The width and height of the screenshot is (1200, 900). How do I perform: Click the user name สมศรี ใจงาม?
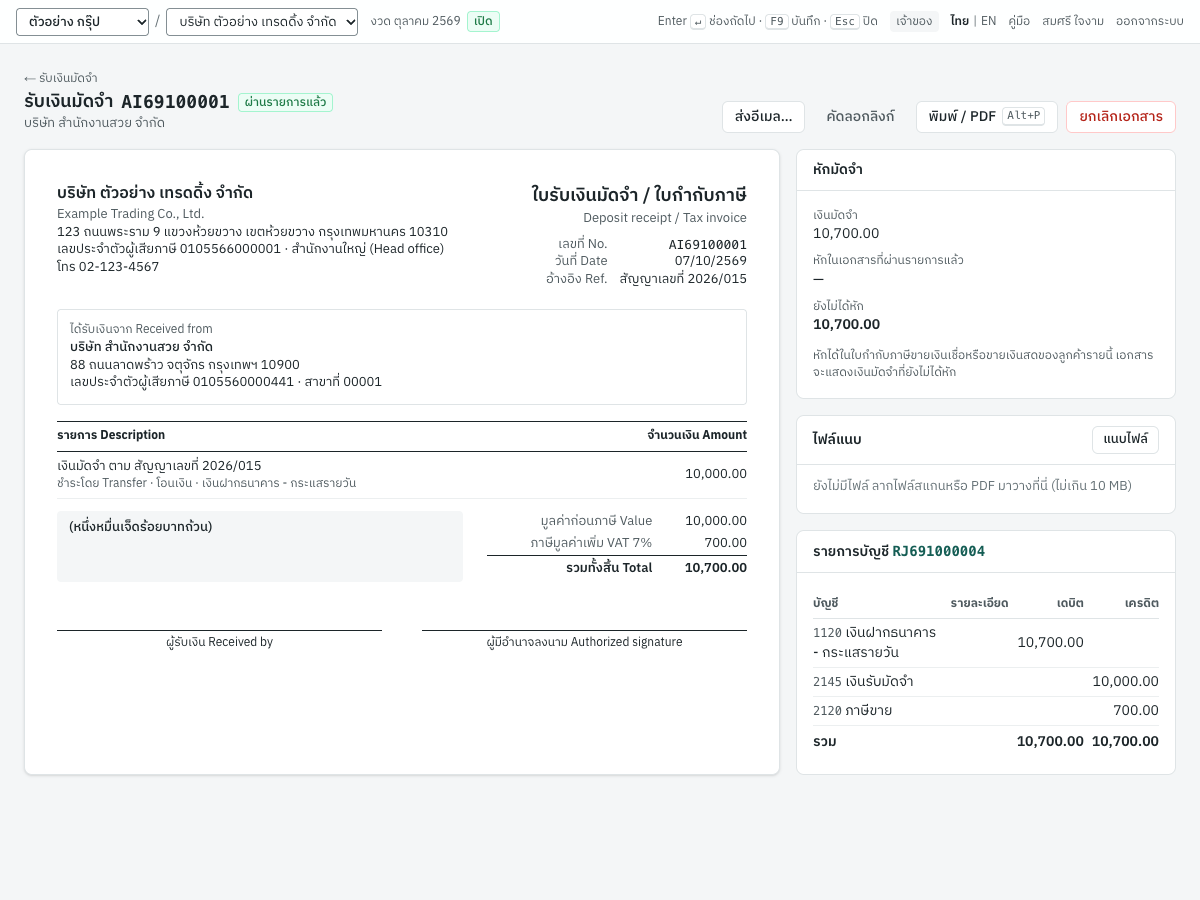point(1073,21)
